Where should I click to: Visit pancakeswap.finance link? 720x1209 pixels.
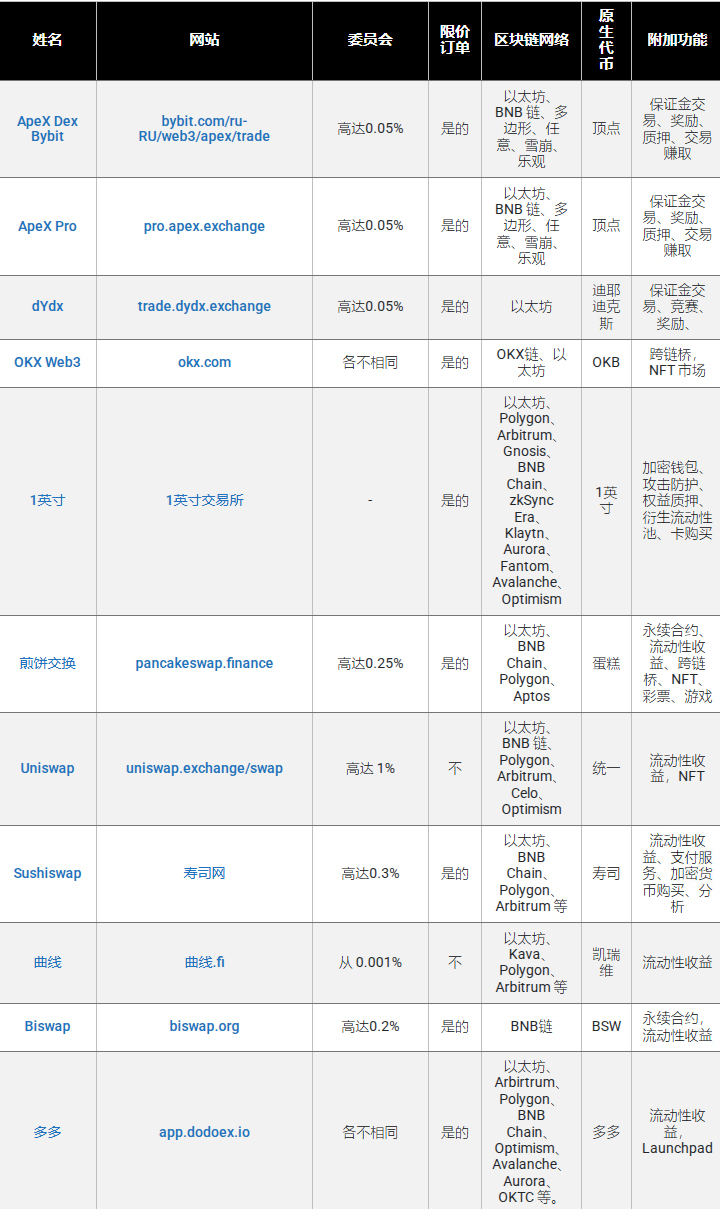point(204,663)
